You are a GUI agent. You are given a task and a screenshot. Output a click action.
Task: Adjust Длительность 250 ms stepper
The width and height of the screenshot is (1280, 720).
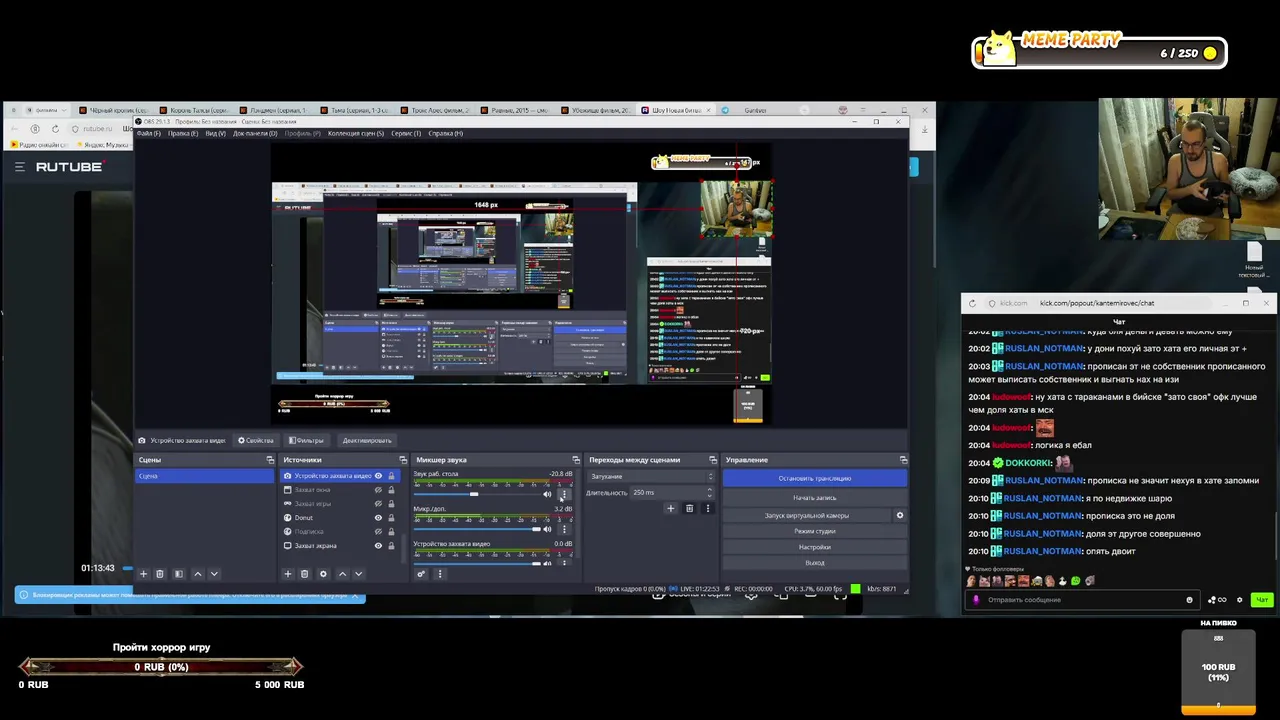(x=711, y=493)
